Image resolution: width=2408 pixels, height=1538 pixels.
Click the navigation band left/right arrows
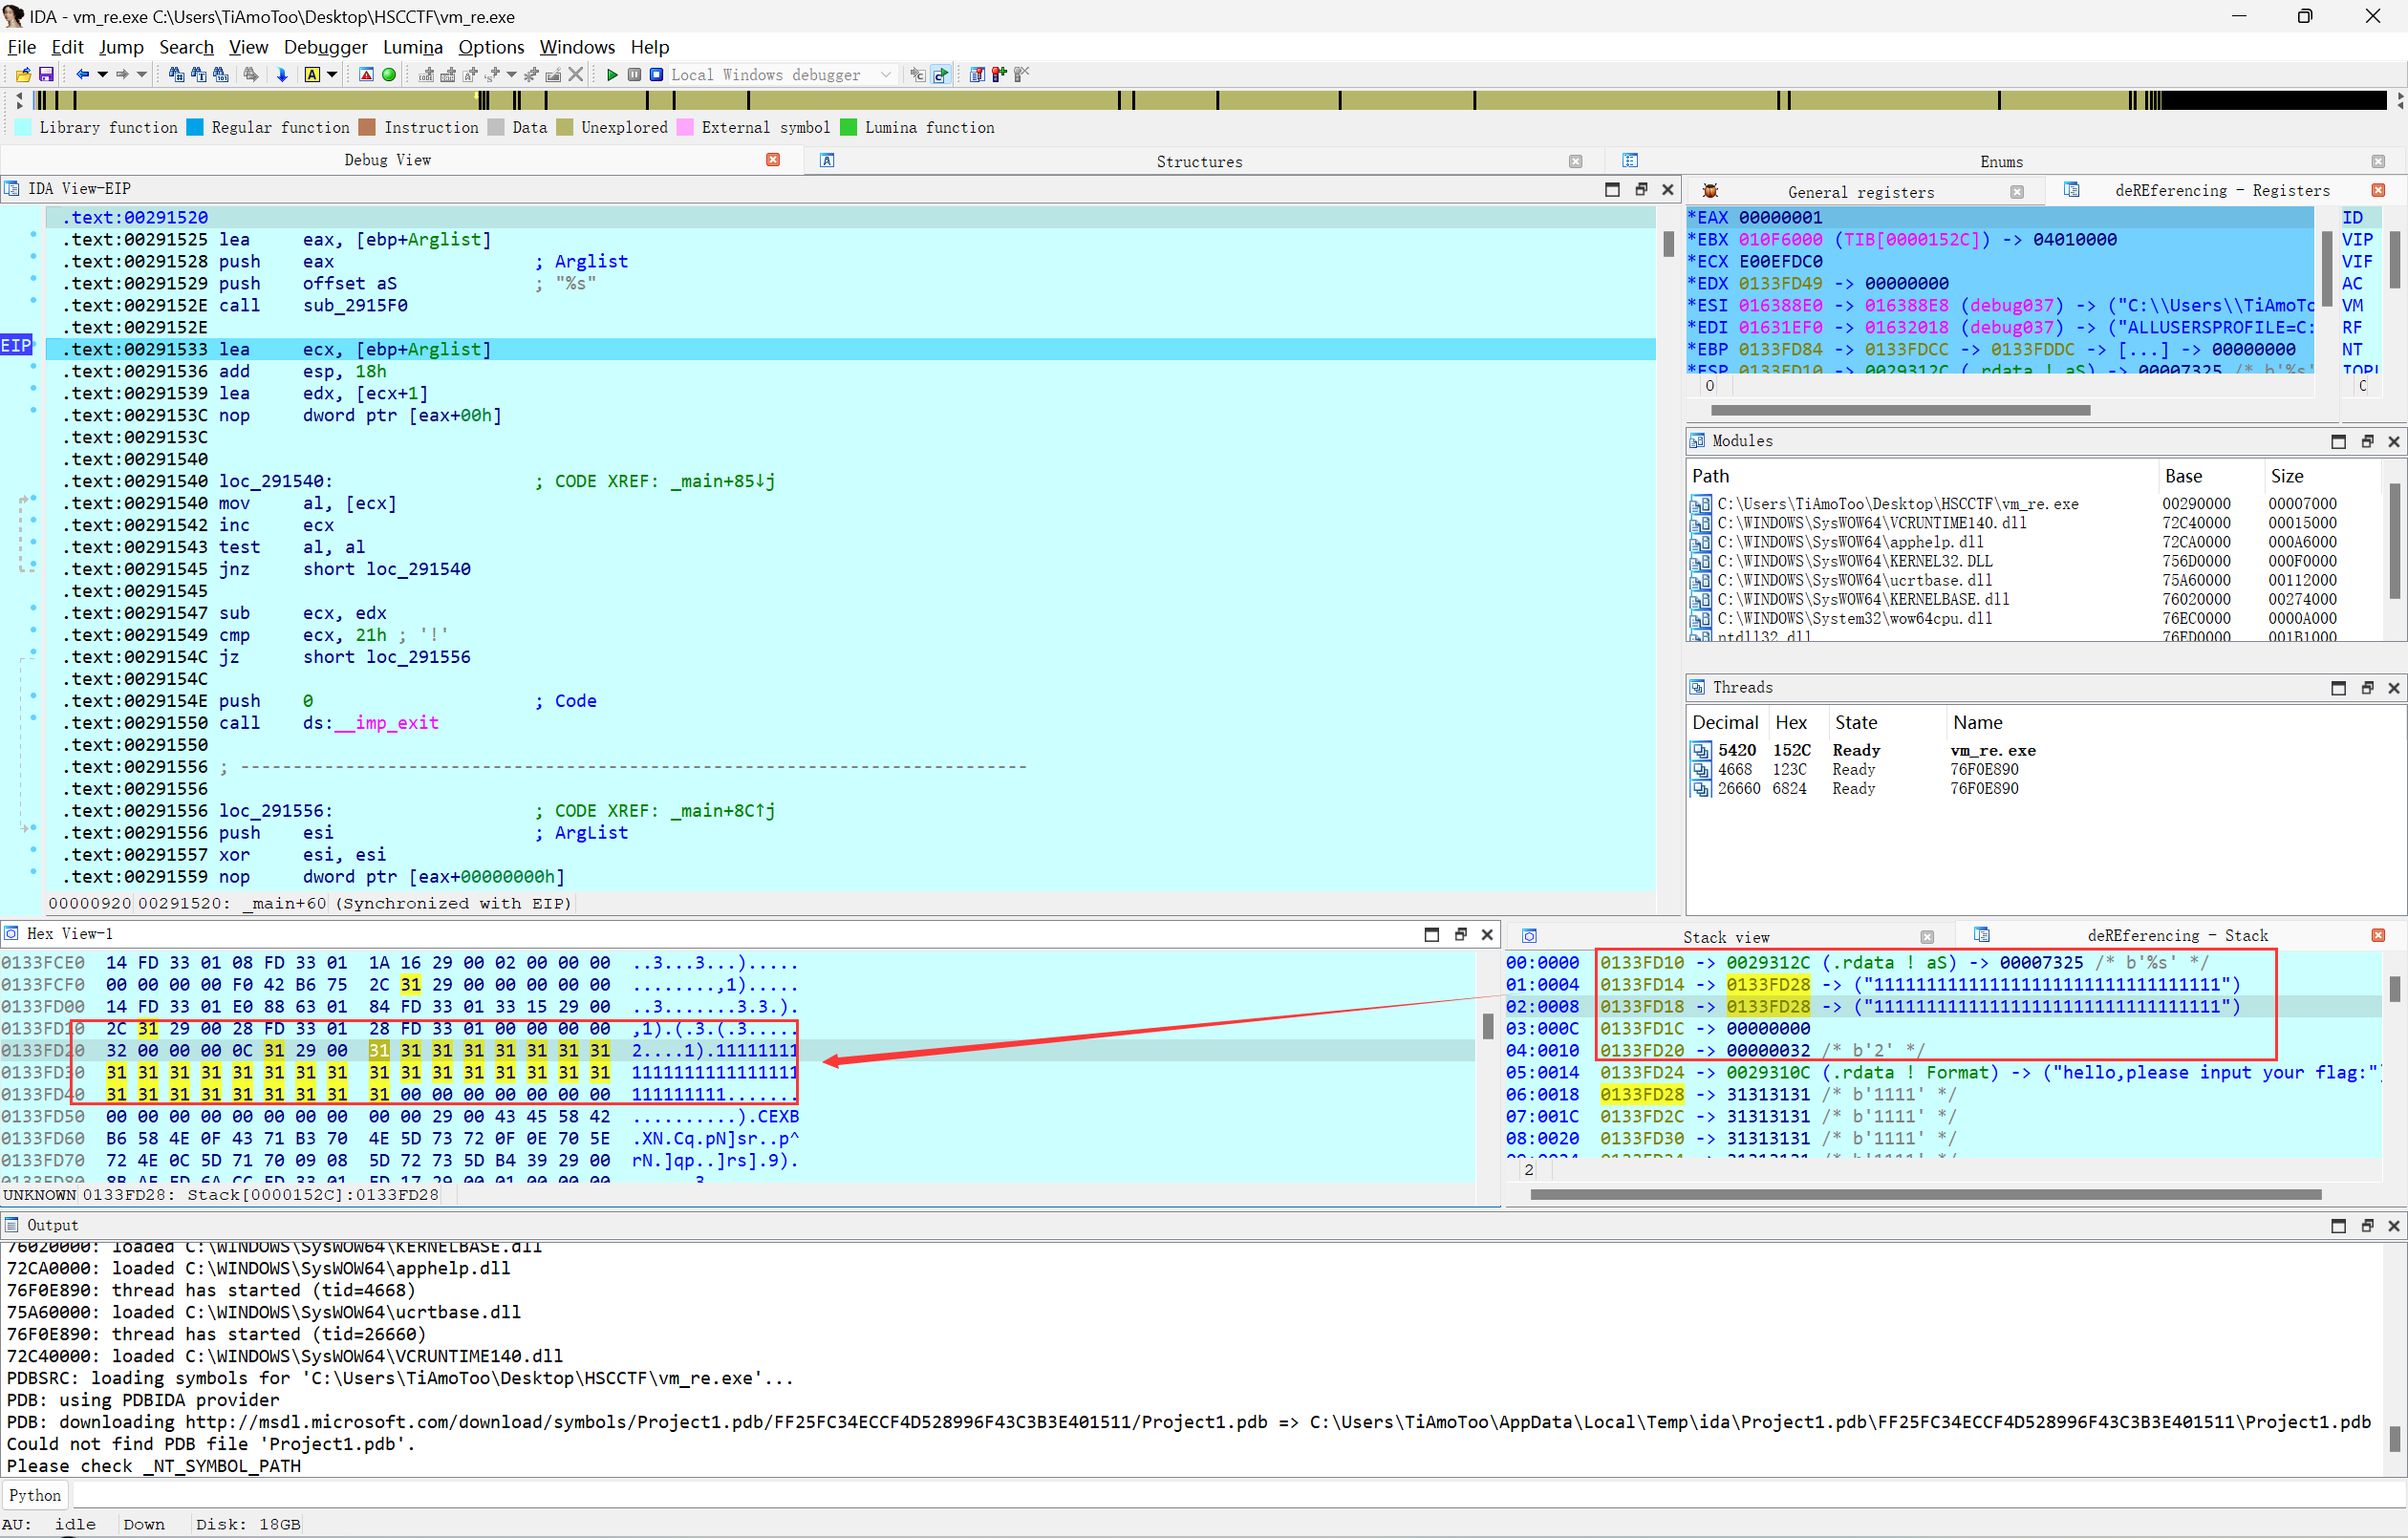[x=19, y=100]
